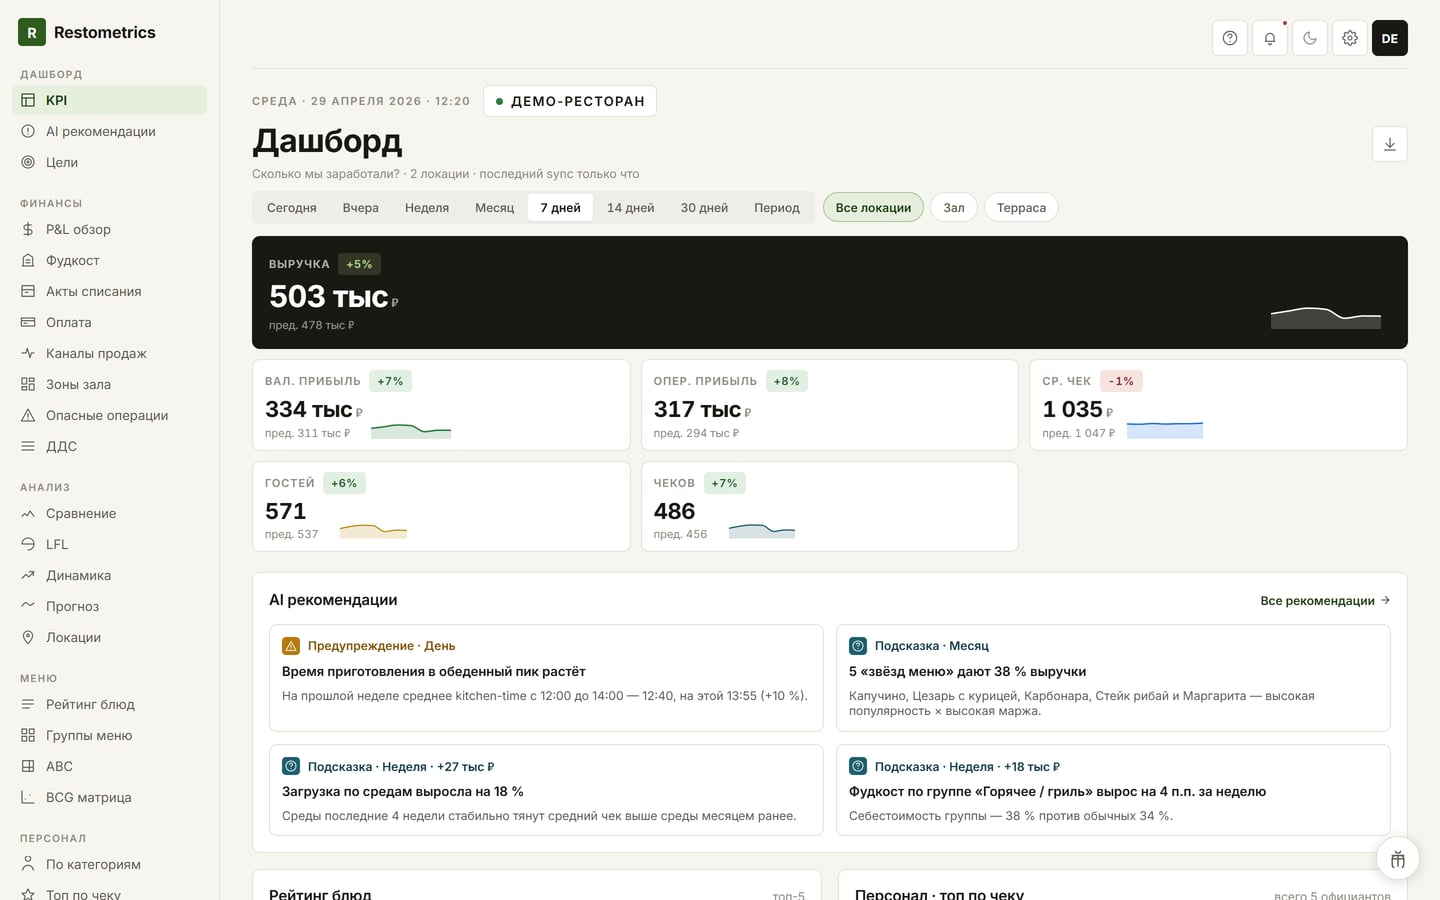Click the LFL sidebar icon
Image resolution: width=1440 pixels, height=900 pixels.
pos(28,544)
